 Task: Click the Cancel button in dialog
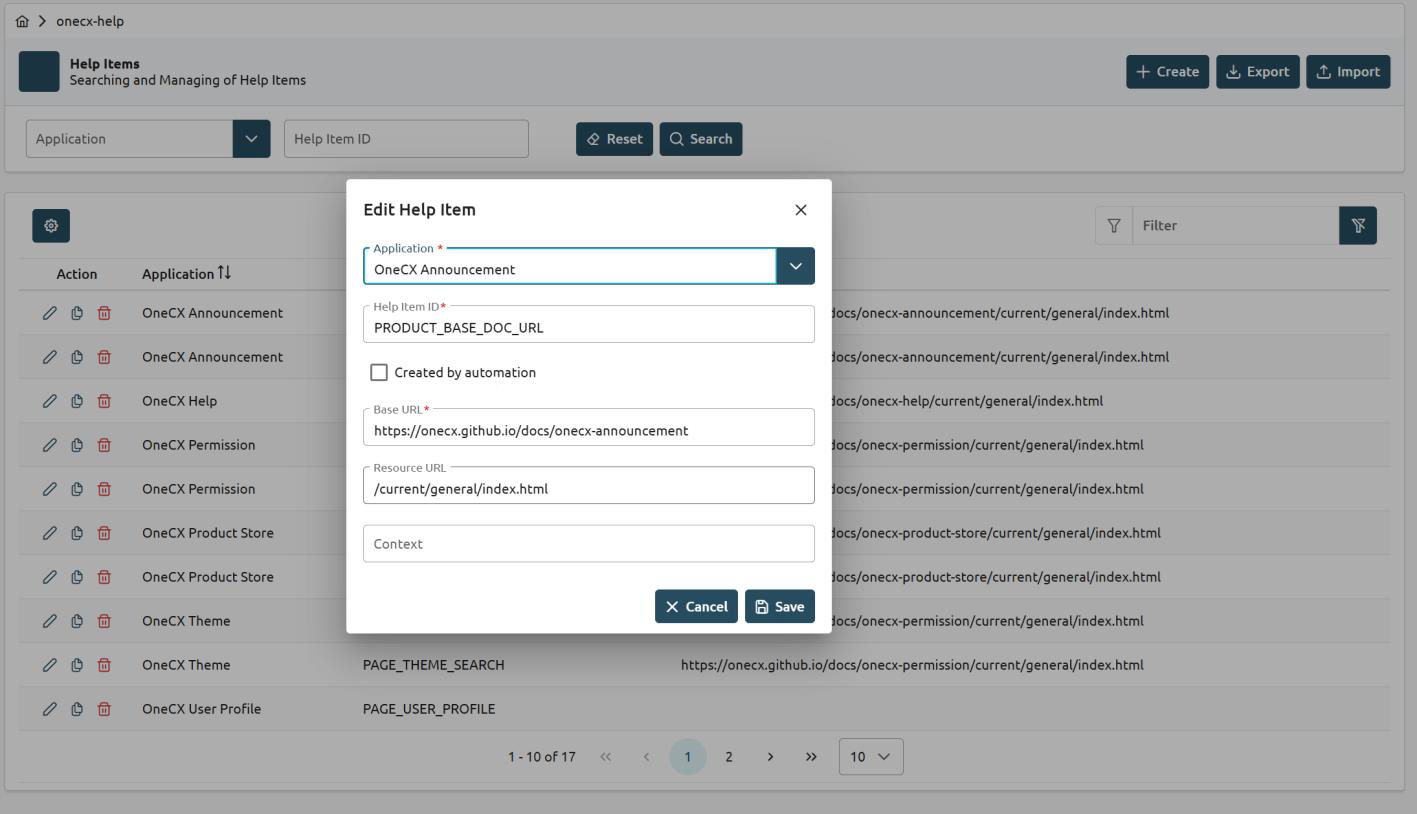click(x=696, y=607)
